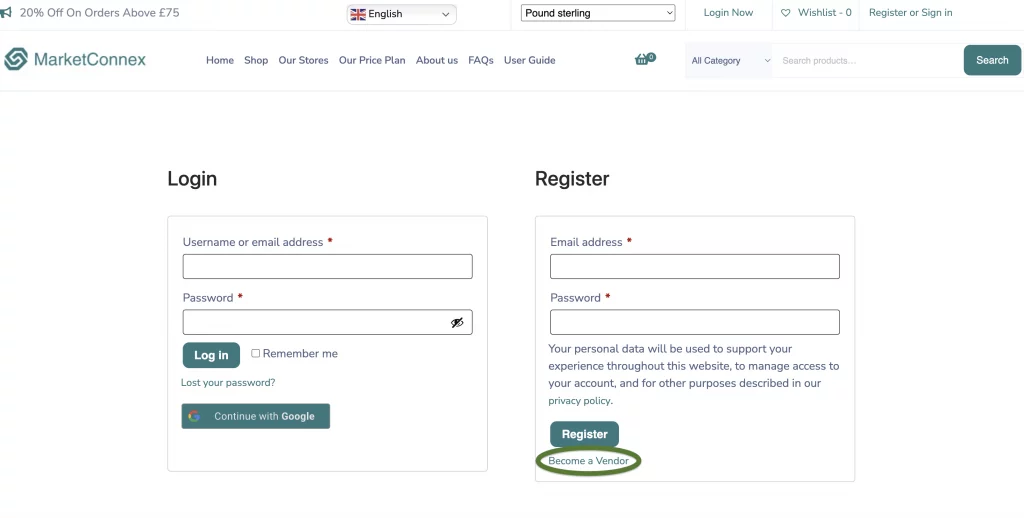Click the Google logo icon
The image size is (1024, 518).
coord(195,416)
